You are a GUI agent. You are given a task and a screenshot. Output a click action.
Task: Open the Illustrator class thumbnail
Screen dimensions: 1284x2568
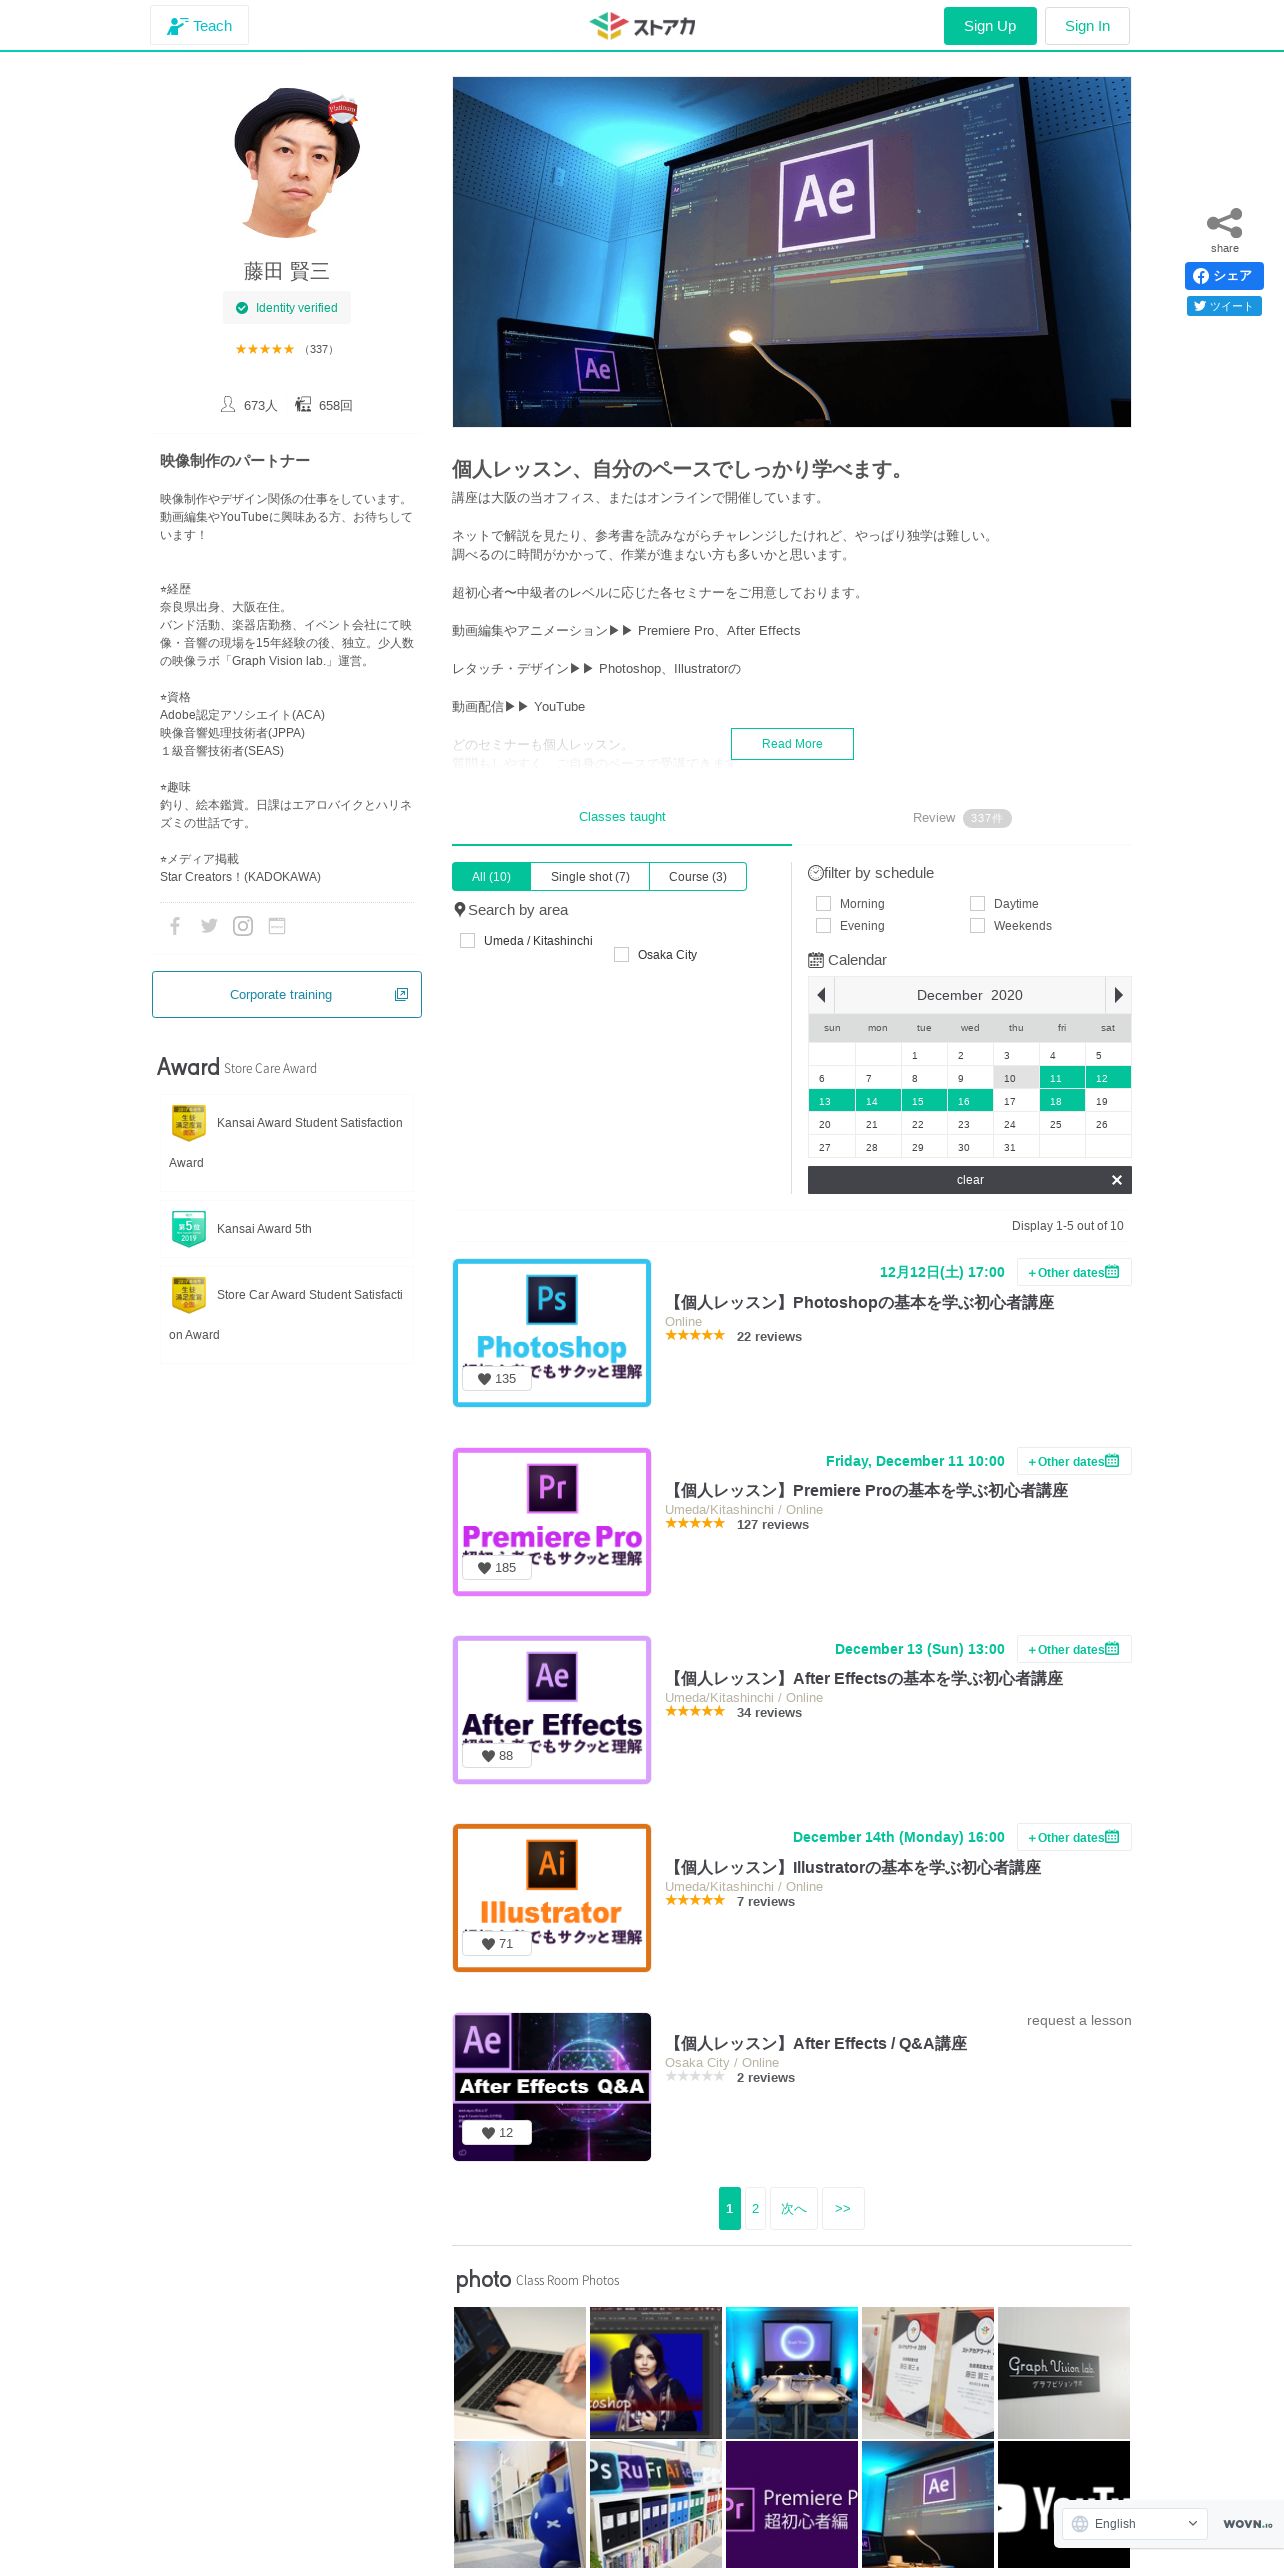552,1898
